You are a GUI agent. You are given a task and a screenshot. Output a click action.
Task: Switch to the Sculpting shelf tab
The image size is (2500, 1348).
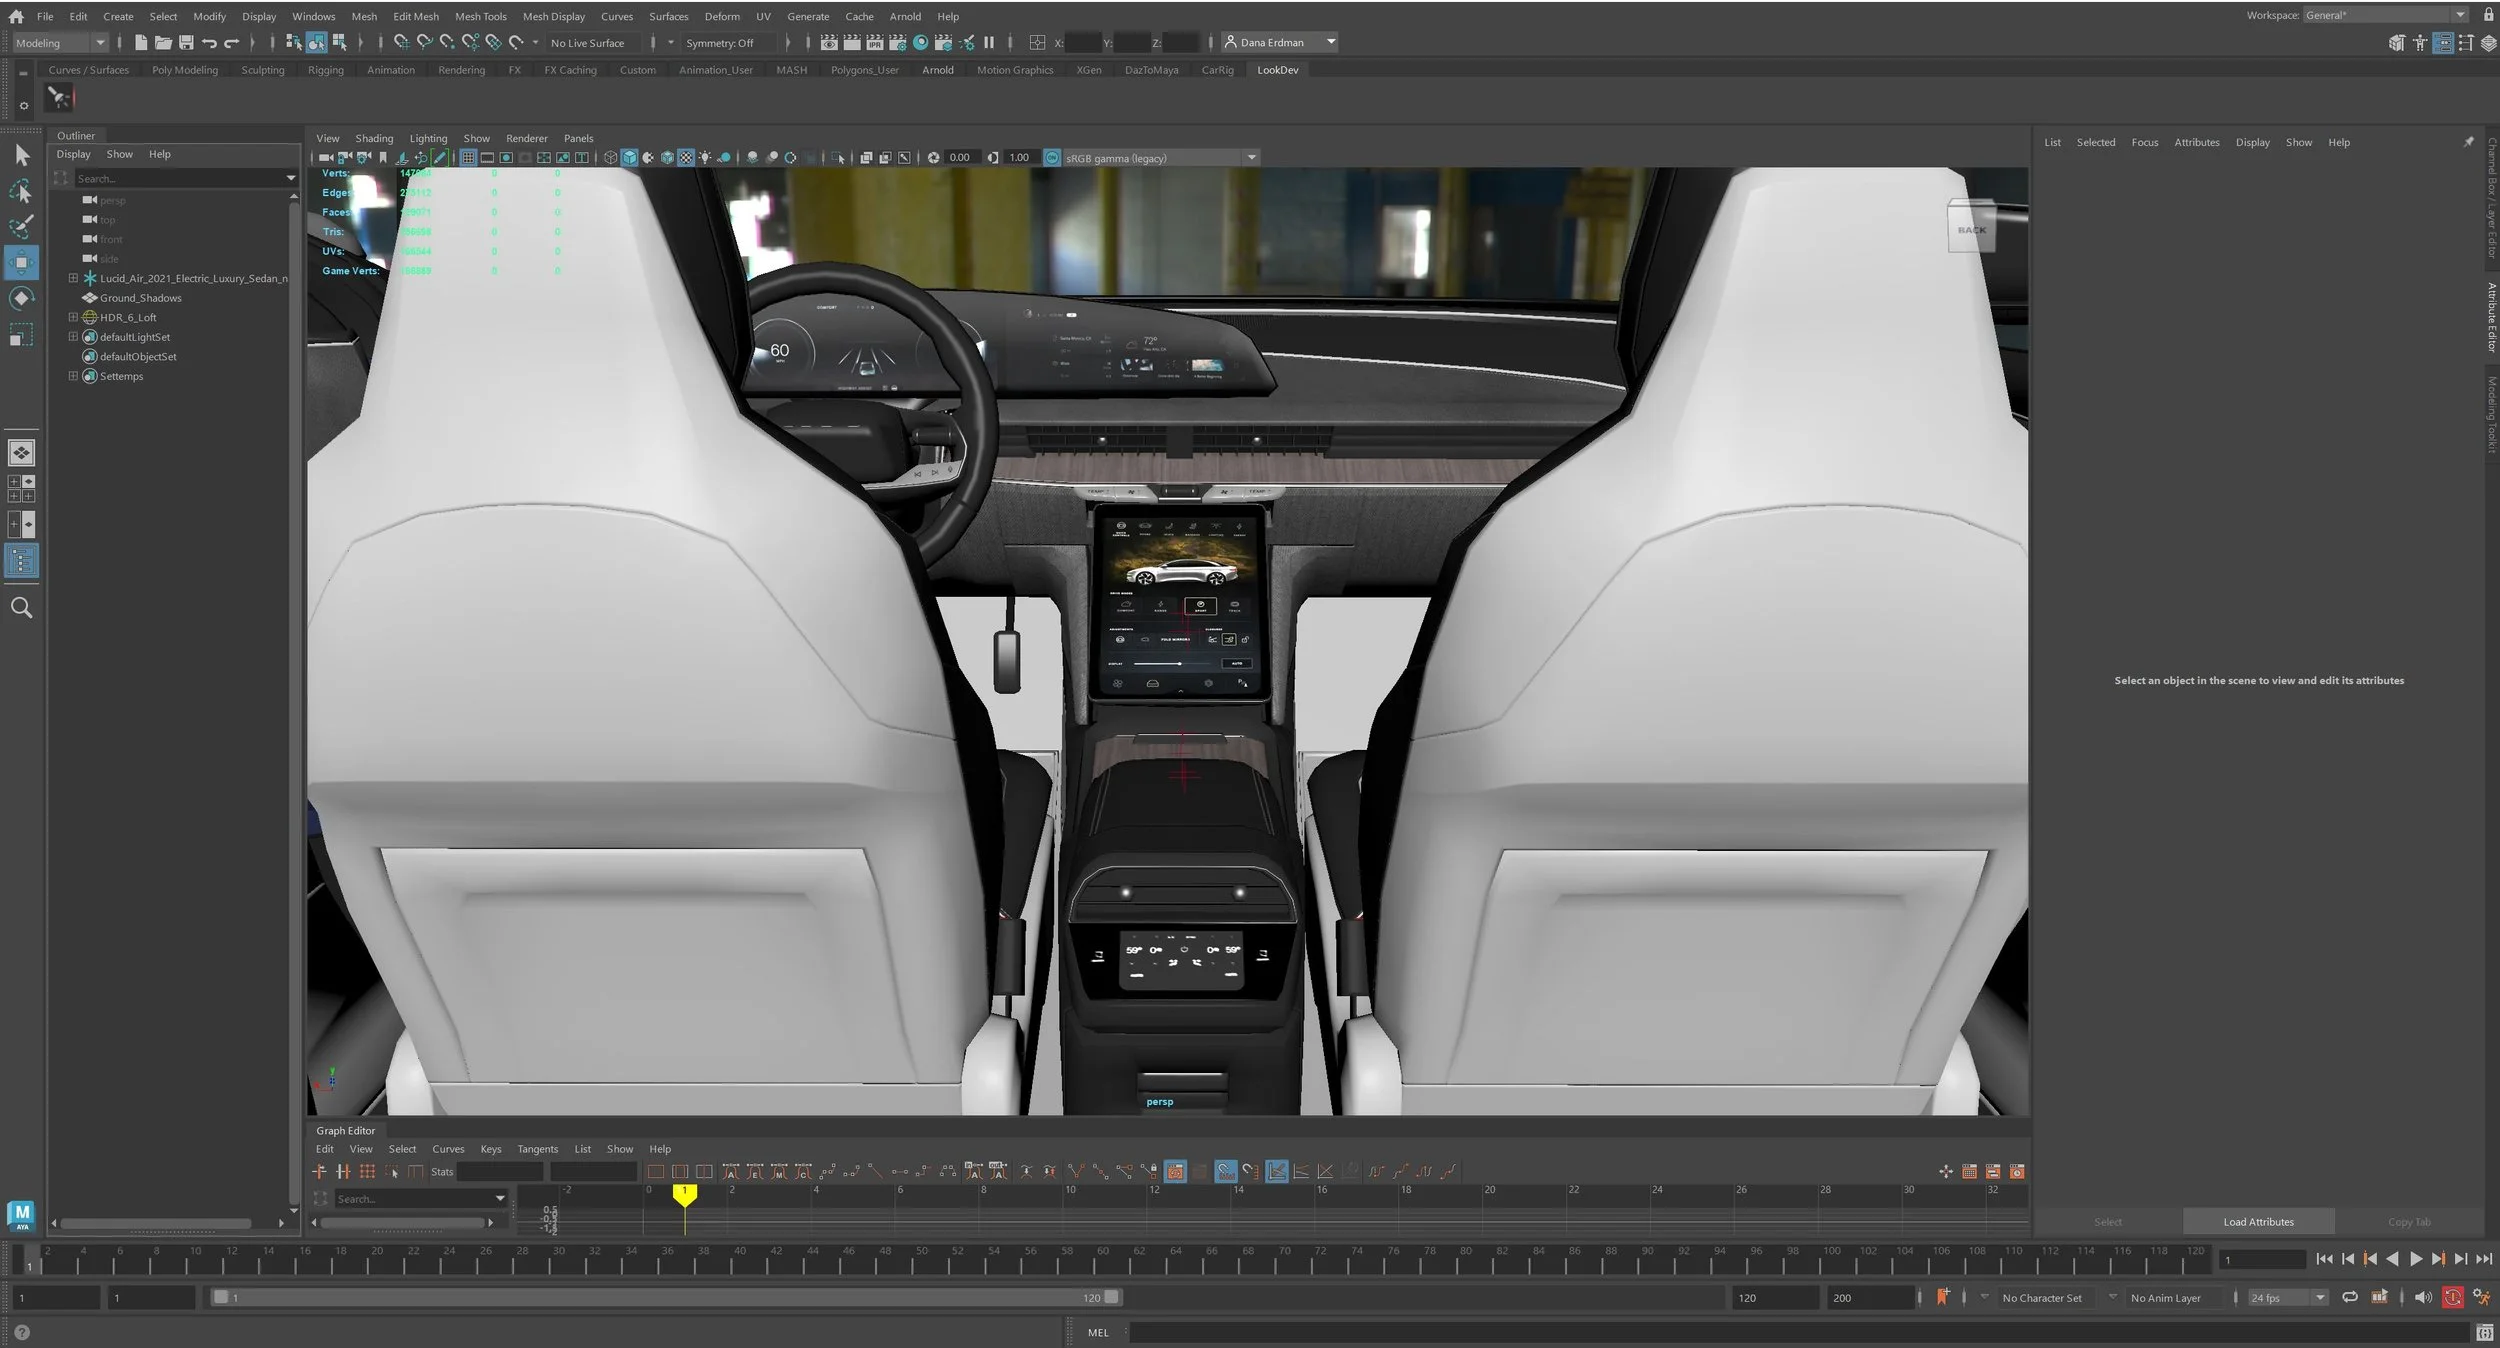coord(263,69)
